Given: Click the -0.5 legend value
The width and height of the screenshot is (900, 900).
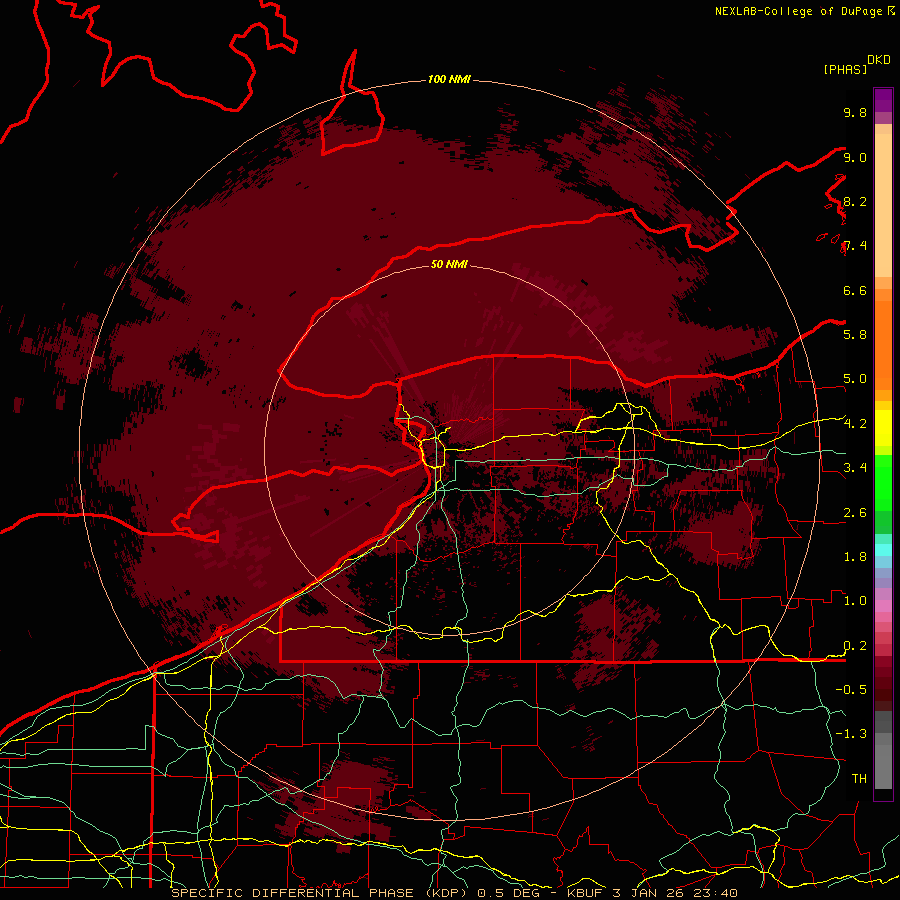Looking at the screenshot, I should click(x=851, y=689).
